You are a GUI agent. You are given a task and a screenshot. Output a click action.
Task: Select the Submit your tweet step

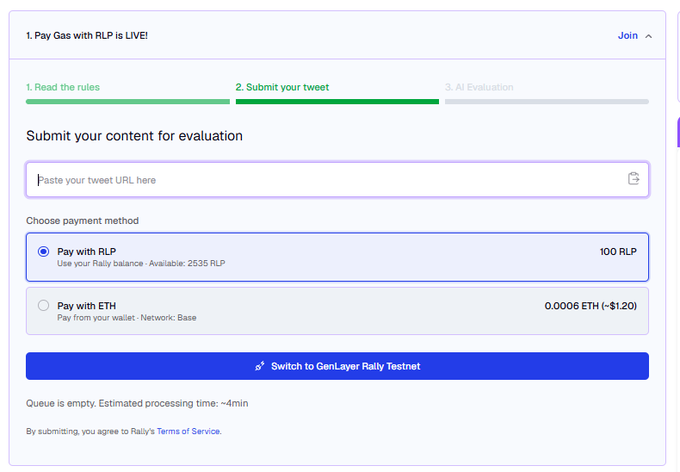tap(282, 87)
